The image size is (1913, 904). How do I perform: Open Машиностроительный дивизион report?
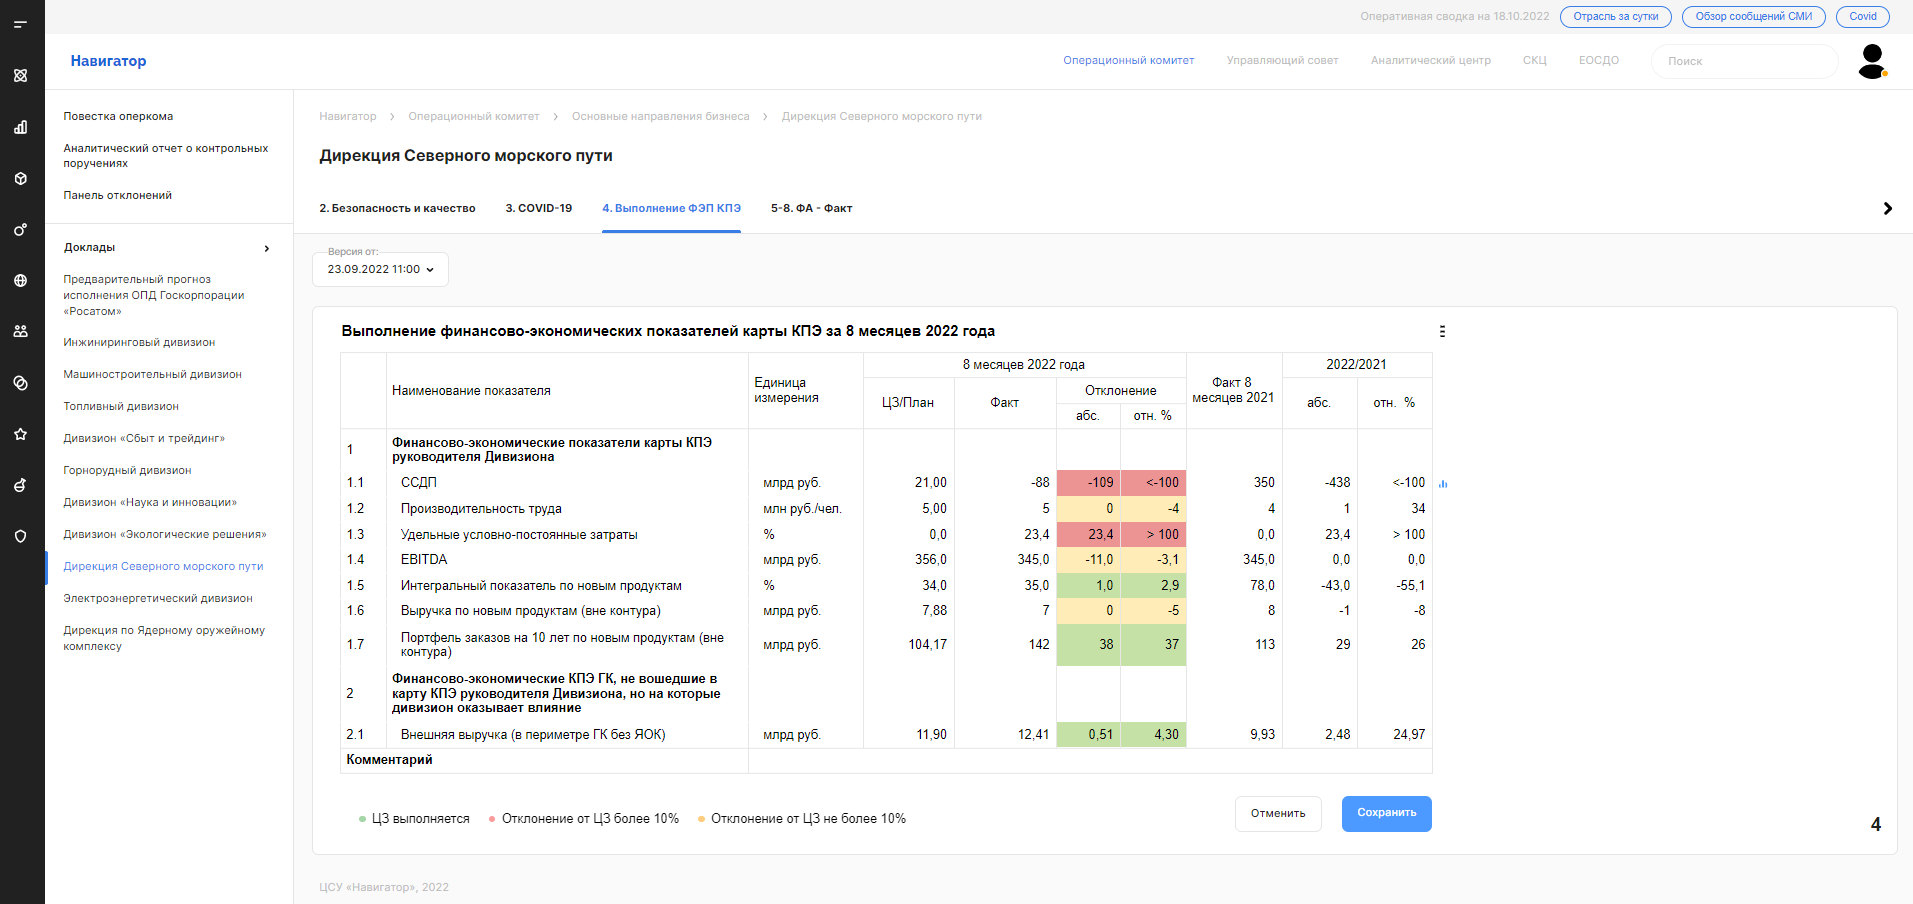pyautogui.click(x=152, y=374)
